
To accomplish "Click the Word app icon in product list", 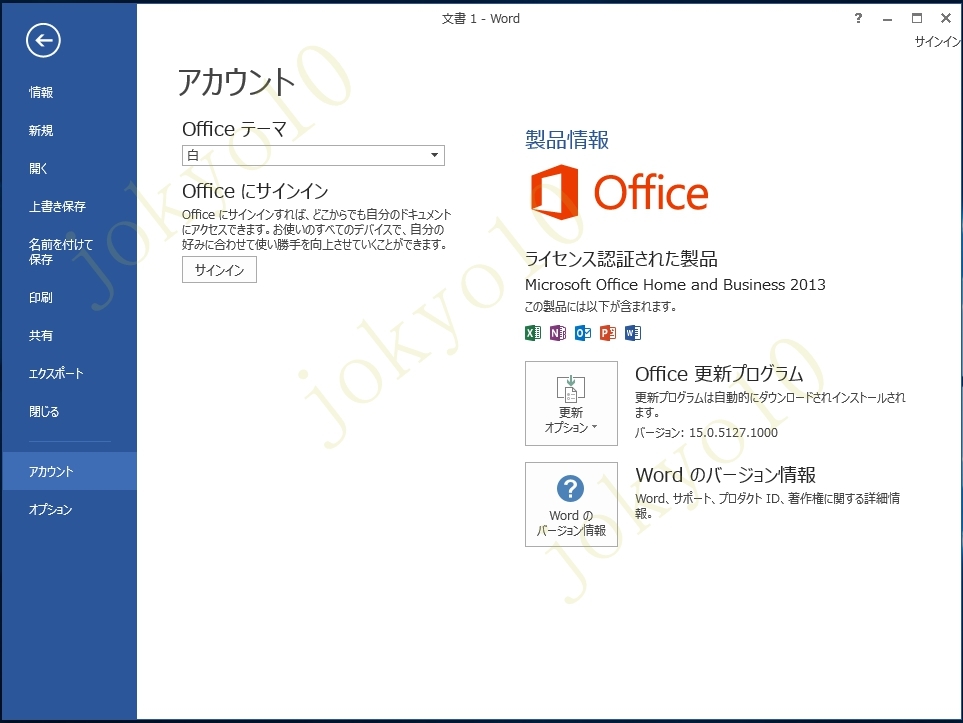I will click(x=633, y=332).
